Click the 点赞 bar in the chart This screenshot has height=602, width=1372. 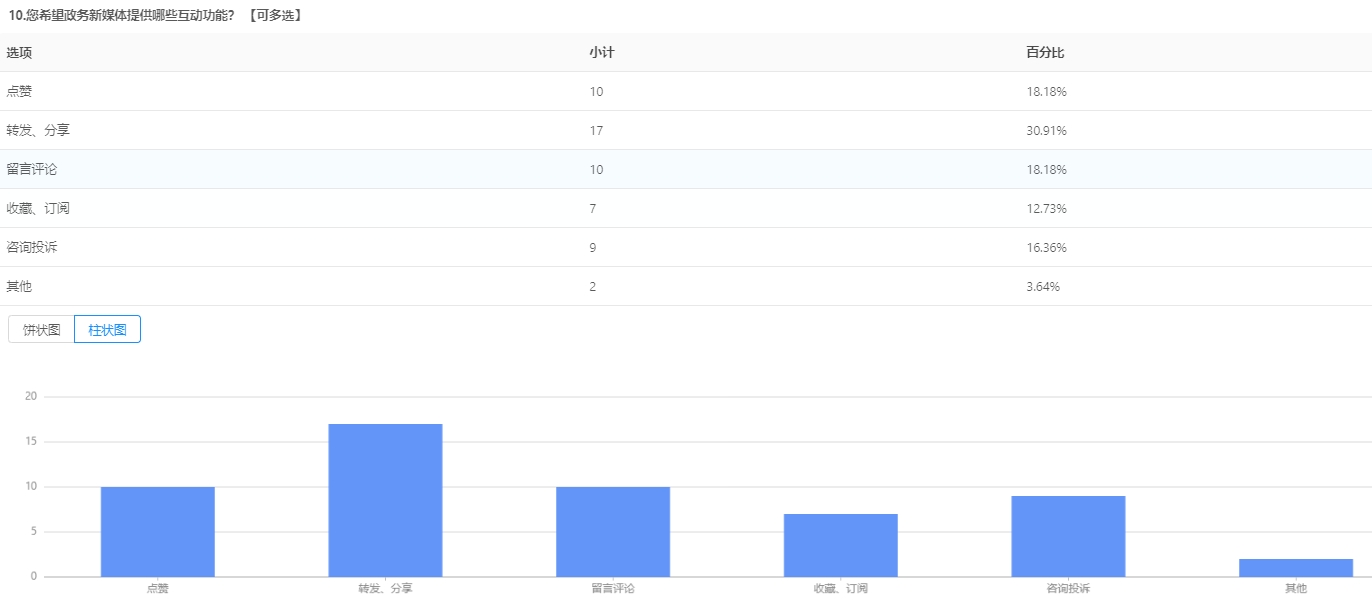click(157, 531)
